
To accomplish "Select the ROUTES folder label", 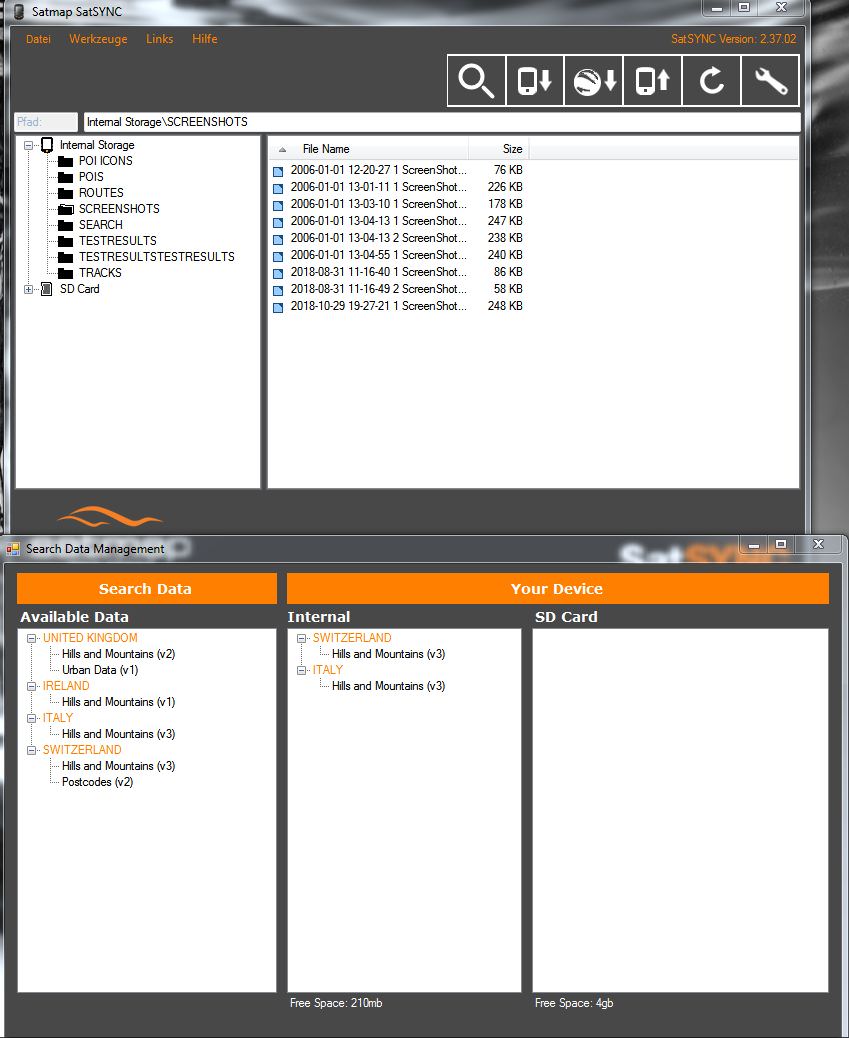I will 101,193.
